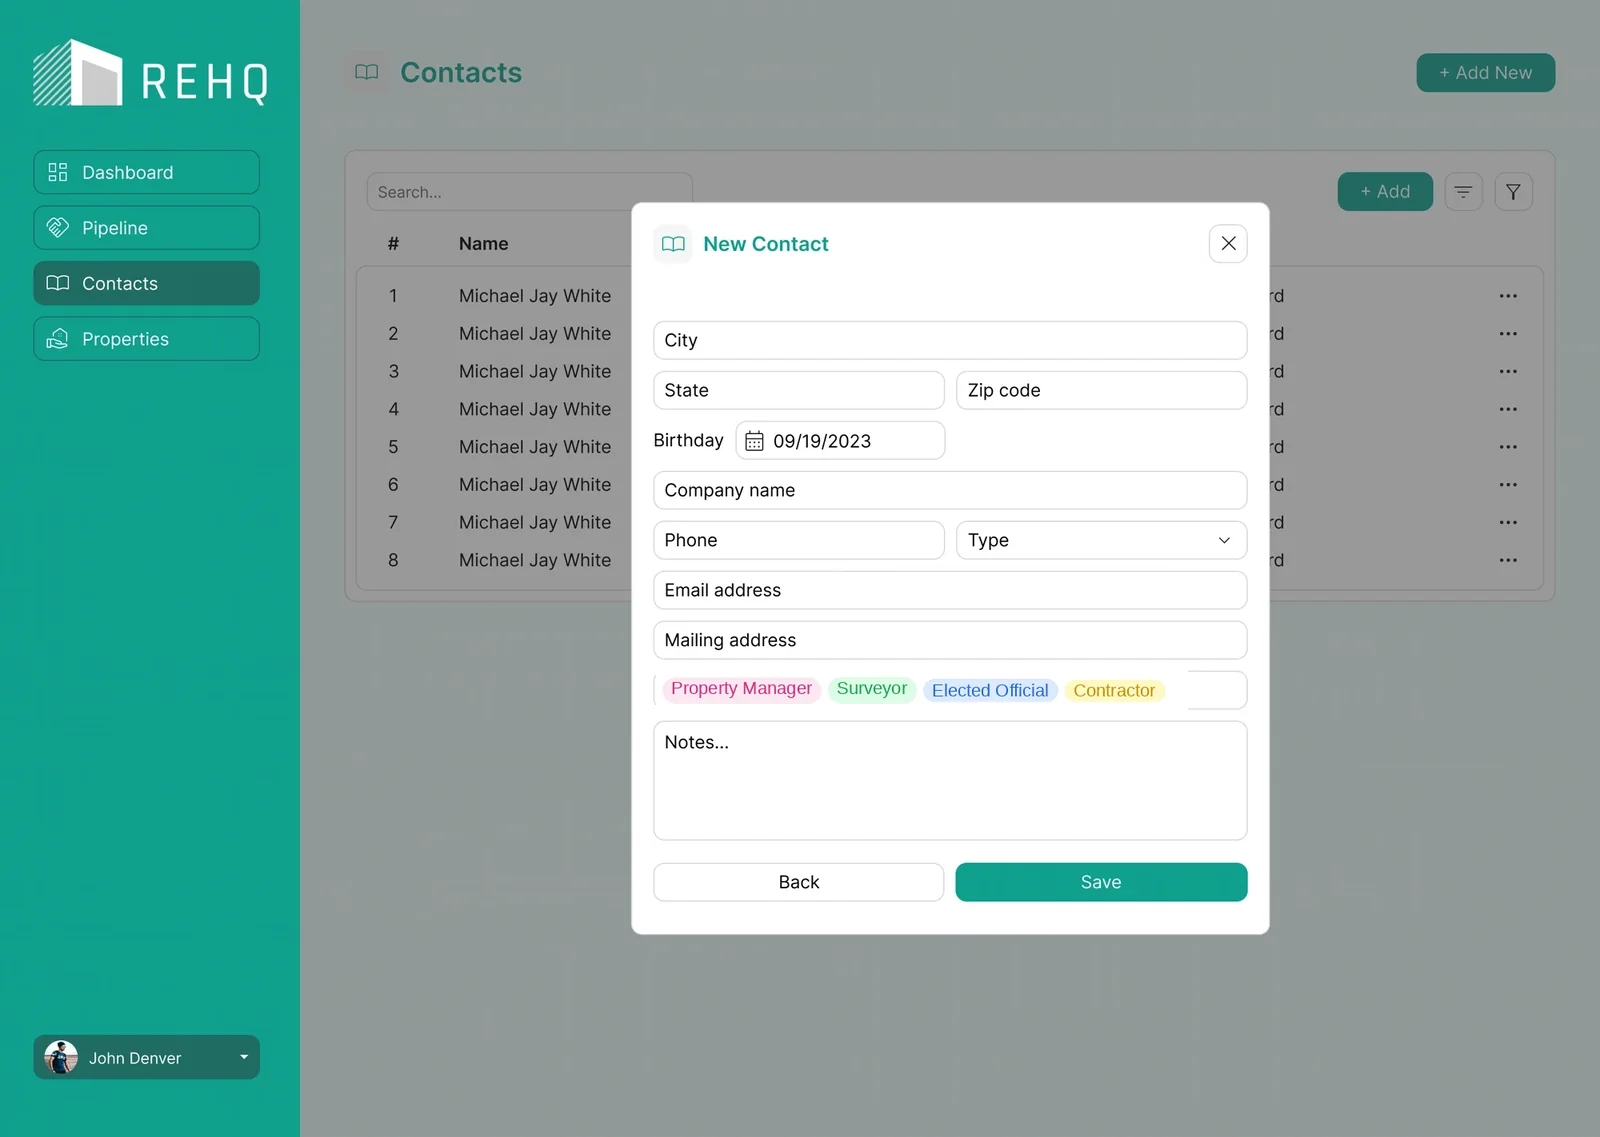This screenshot has width=1600, height=1137.
Task: Click the State input field
Action: point(799,390)
